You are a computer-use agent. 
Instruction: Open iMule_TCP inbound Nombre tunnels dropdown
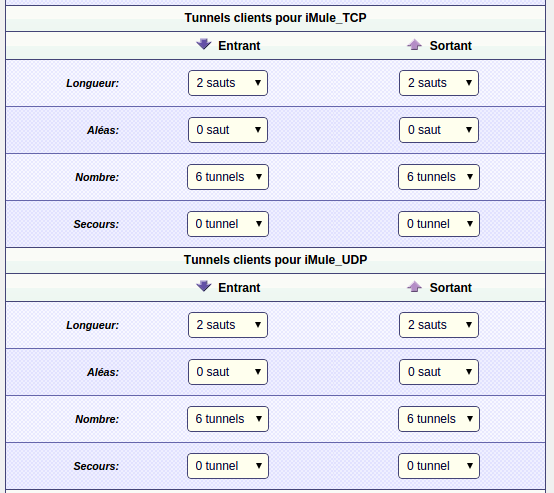[228, 177]
